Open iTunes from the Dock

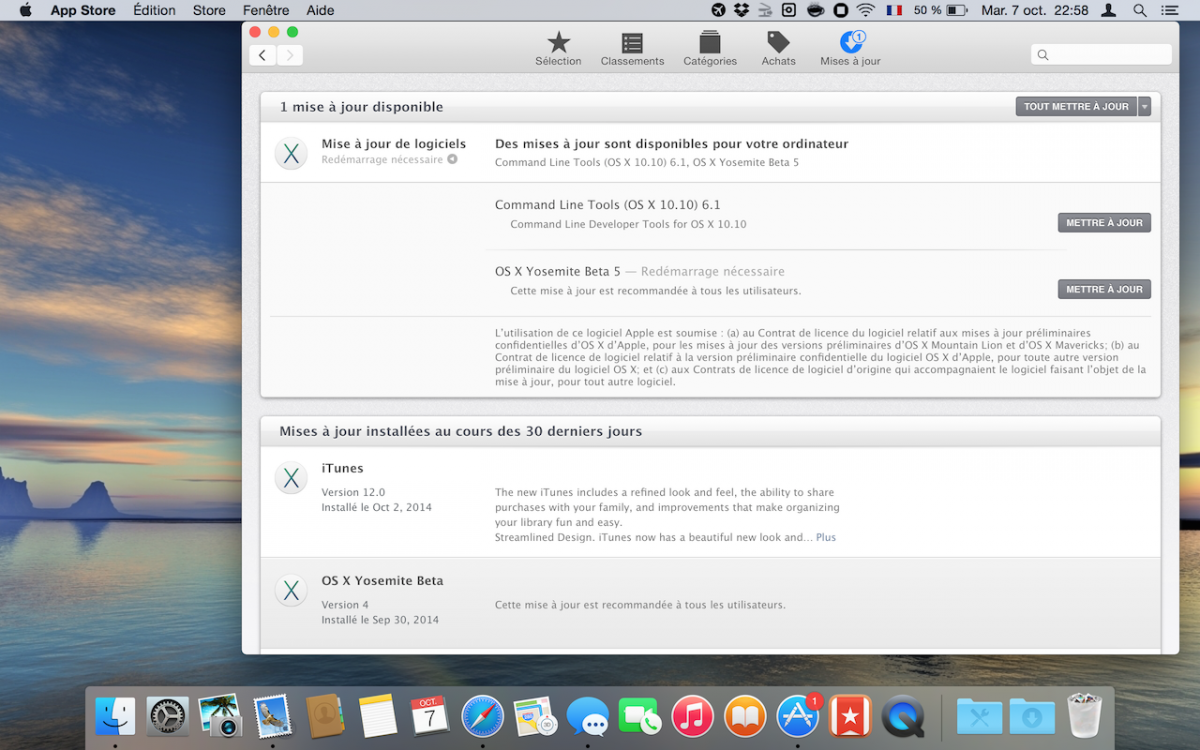point(692,716)
